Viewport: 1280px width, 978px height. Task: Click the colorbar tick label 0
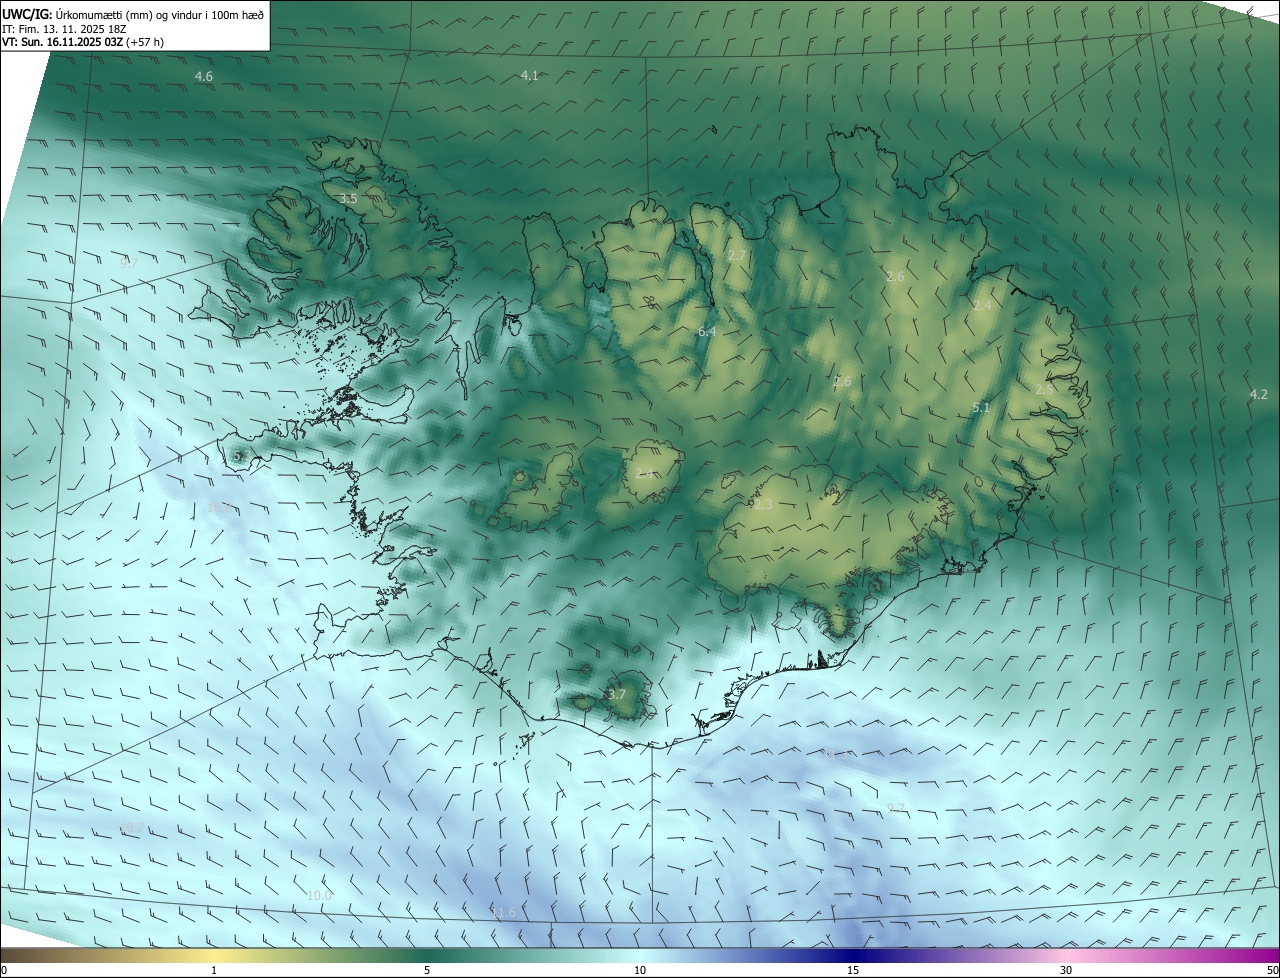[x=4, y=971]
